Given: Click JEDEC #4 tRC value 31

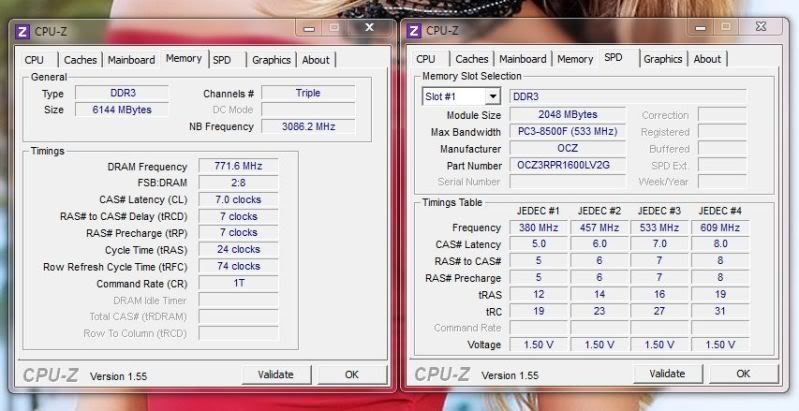Looking at the screenshot, I should coord(720,311).
